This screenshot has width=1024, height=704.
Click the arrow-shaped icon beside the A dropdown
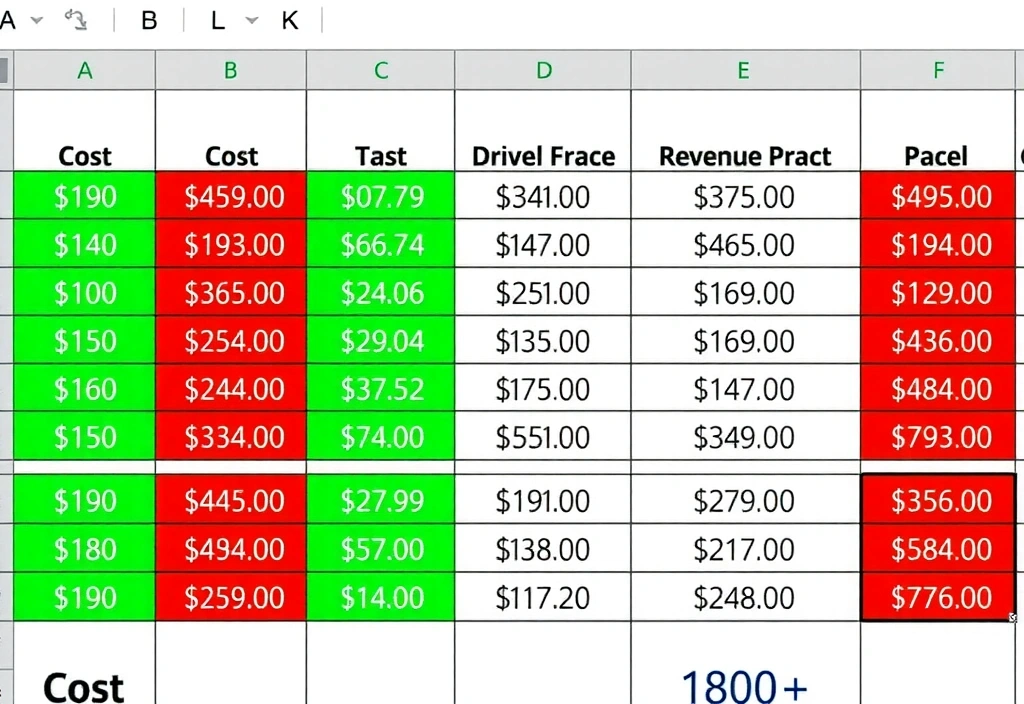(76, 20)
